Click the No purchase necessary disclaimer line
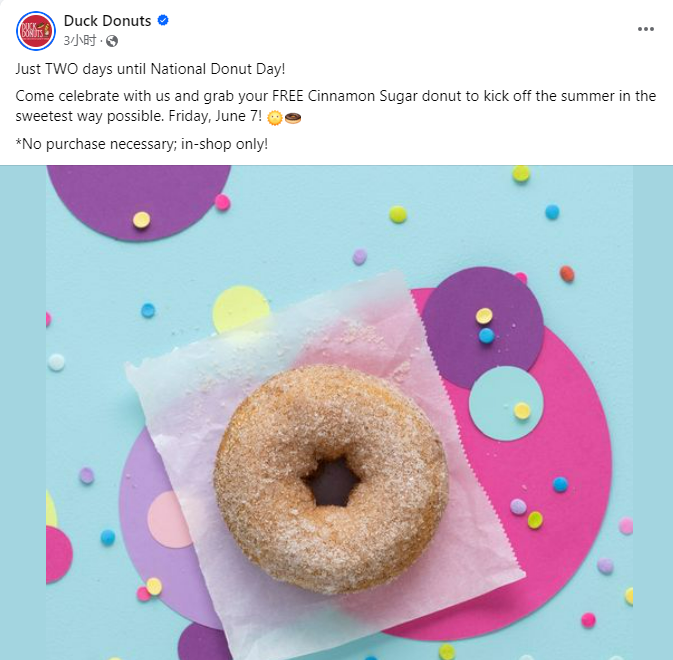This screenshot has height=660, width=673. click(142, 144)
